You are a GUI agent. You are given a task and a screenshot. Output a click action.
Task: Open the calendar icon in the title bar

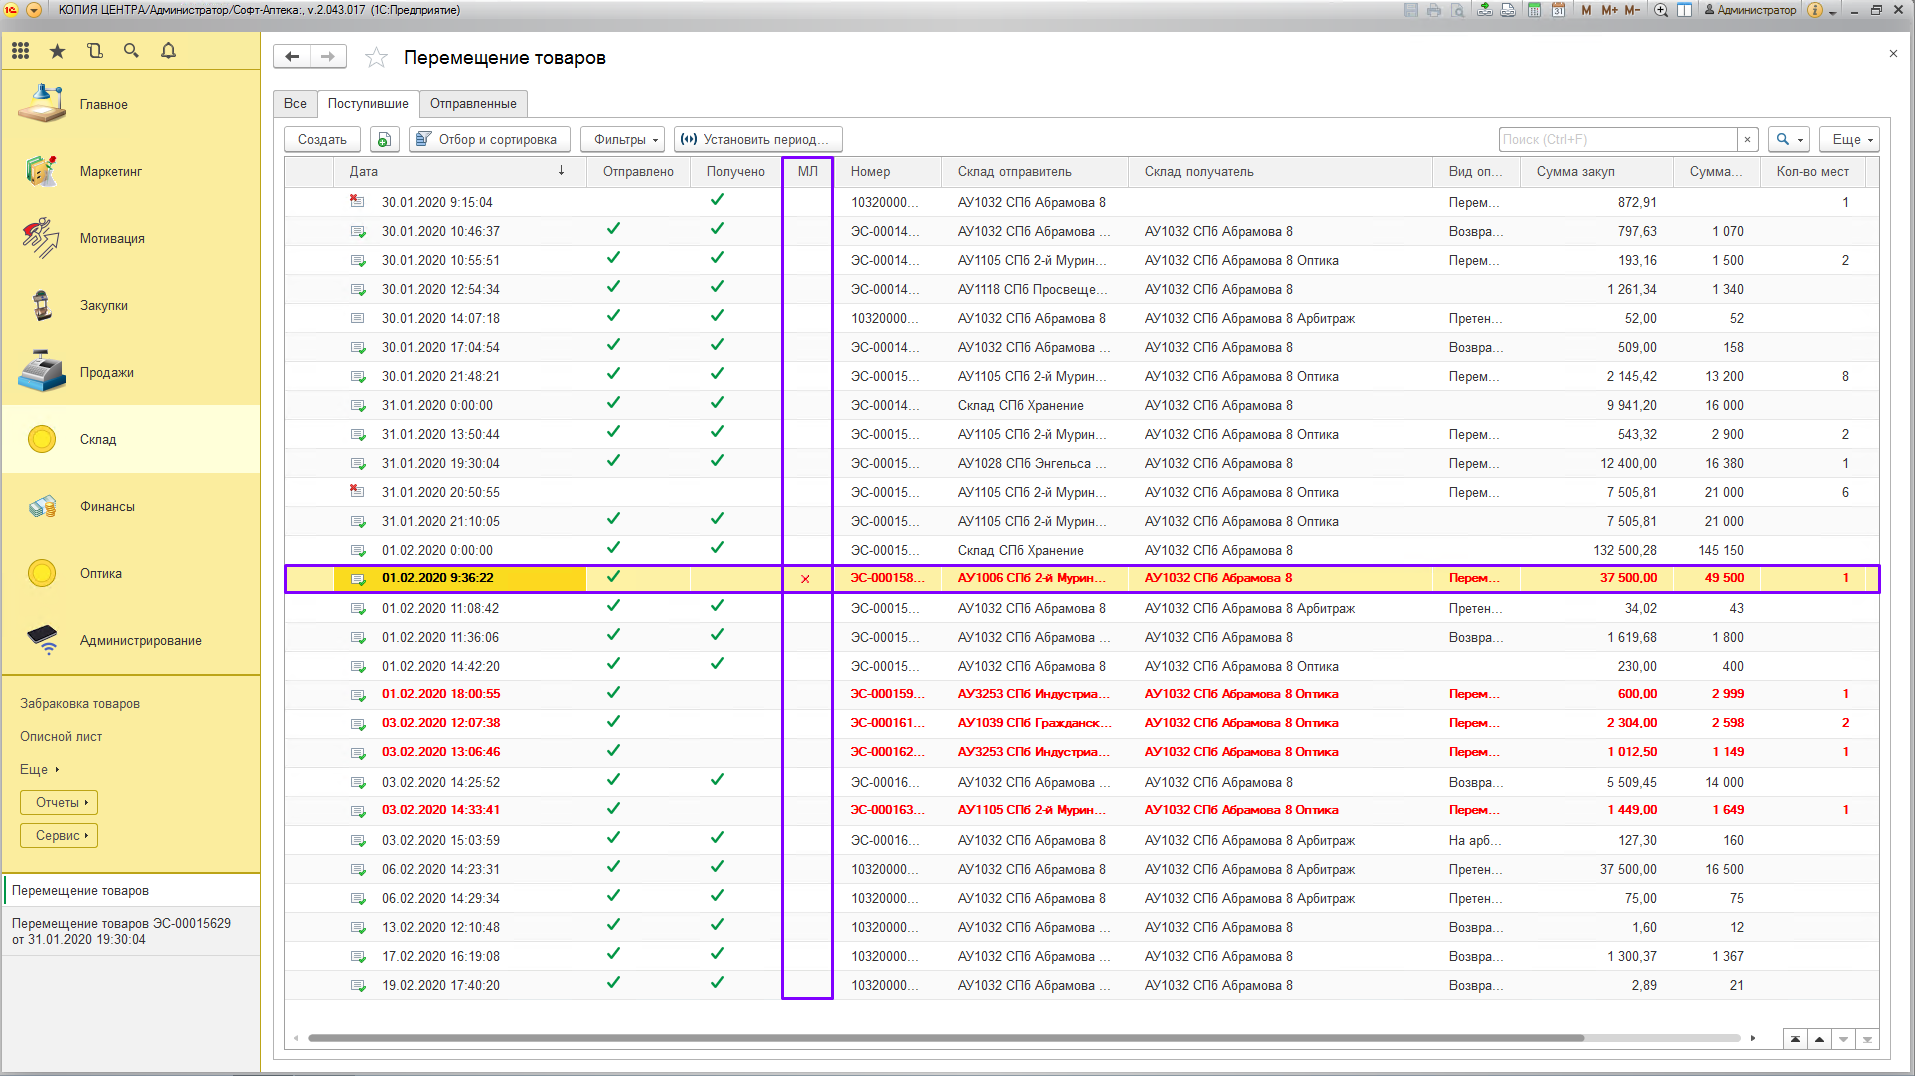click(1558, 10)
